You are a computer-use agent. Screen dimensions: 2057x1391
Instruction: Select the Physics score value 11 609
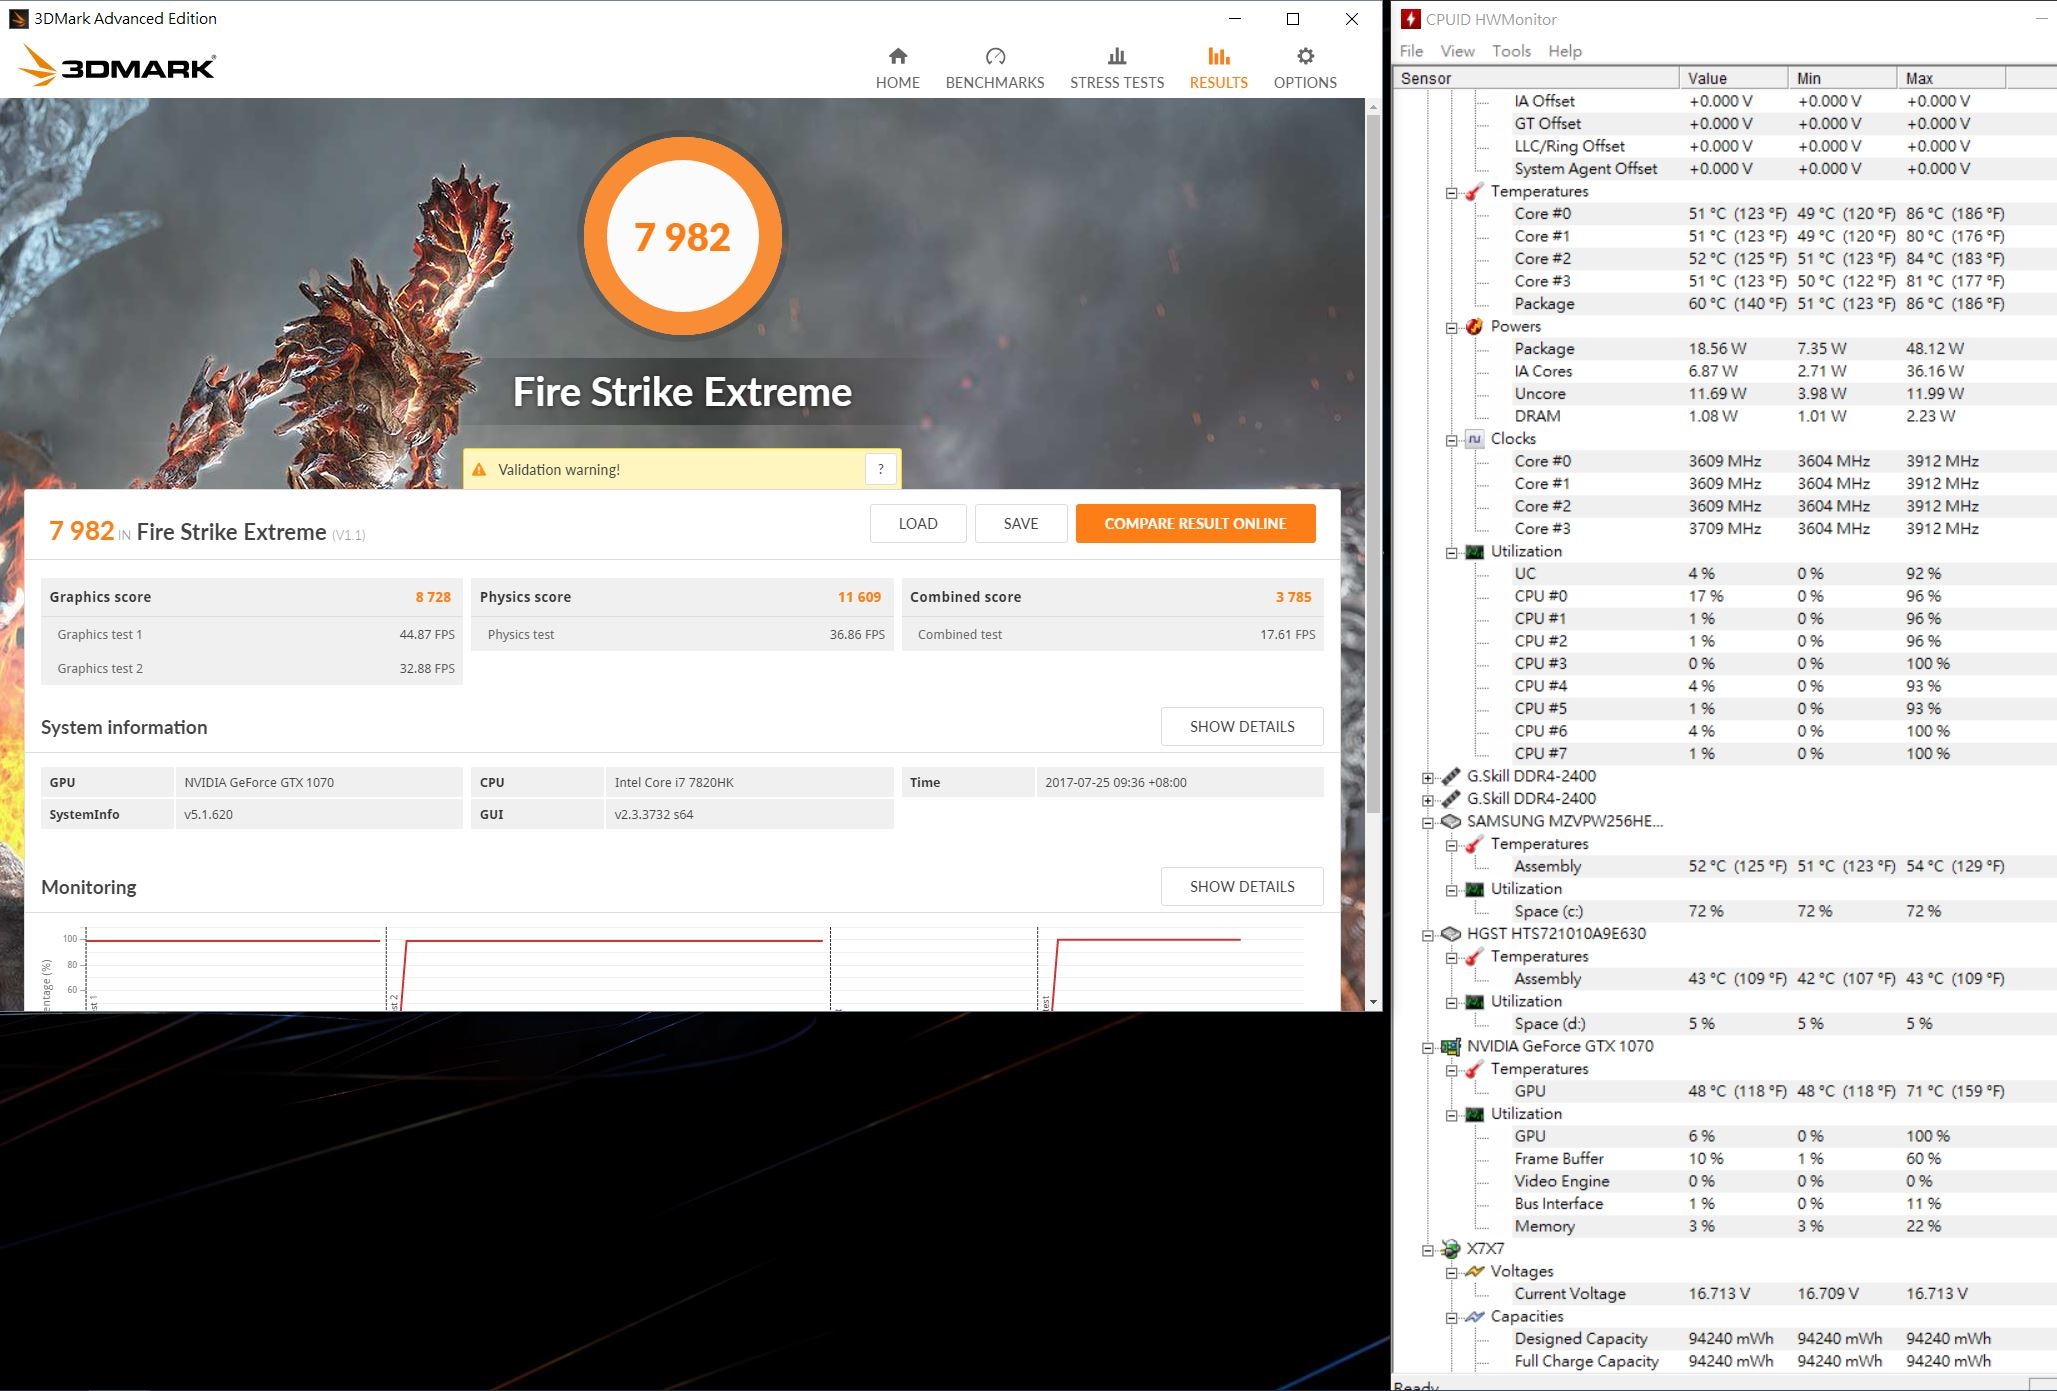tap(859, 597)
